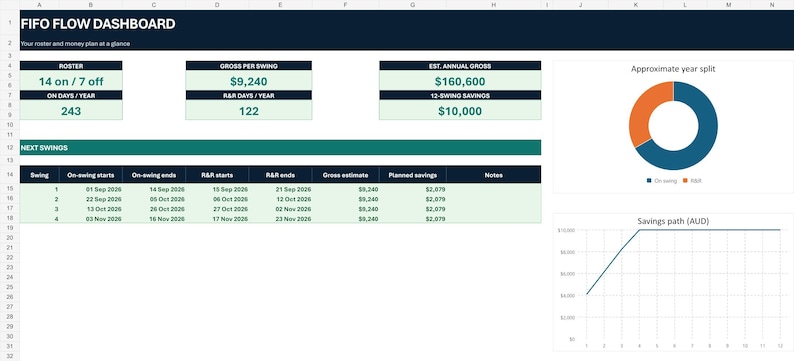Screen dimensions: 794x361
Task: Select the EST. ANNUAL GROSS header
Action: tap(460, 66)
